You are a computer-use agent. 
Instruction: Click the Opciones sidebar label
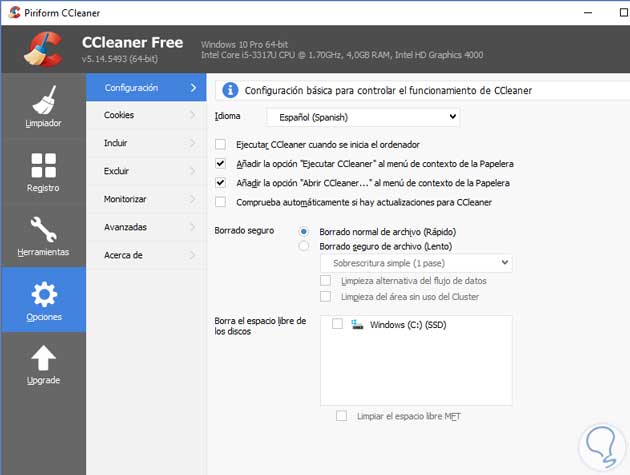[x=44, y=317]
